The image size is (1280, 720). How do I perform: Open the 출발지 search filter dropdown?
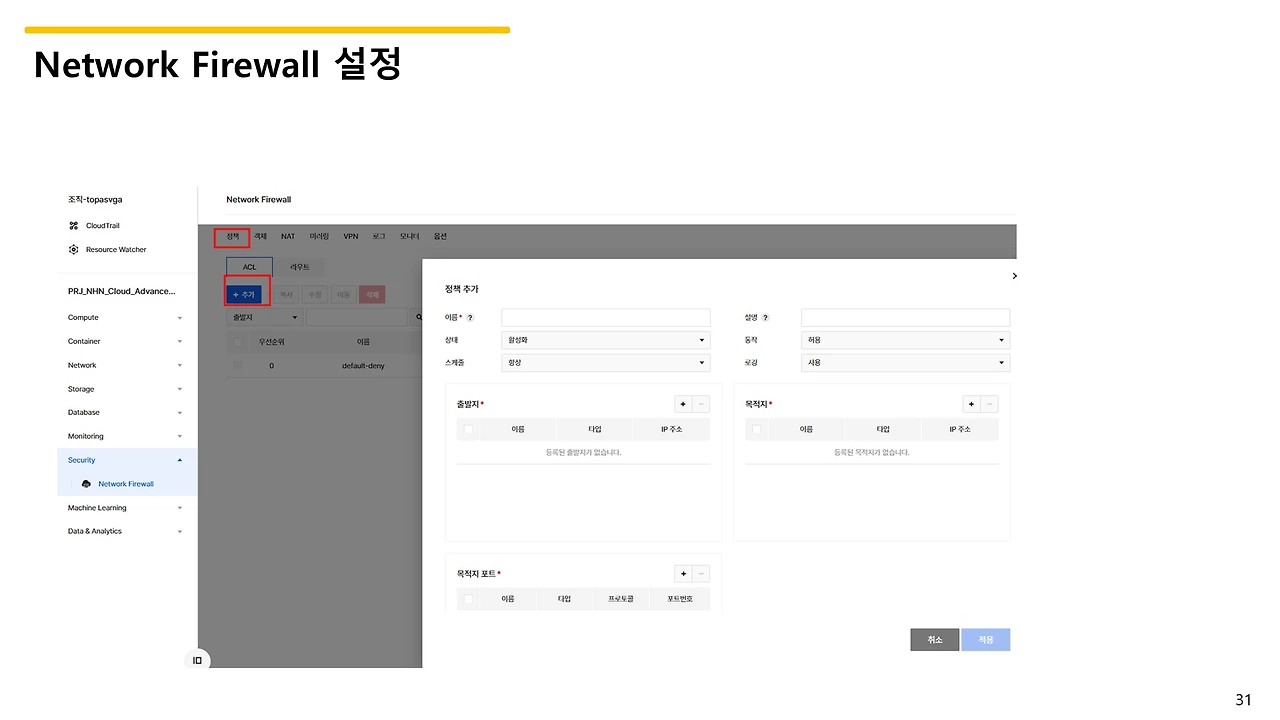pyautogui.click(x=264, y=318)
